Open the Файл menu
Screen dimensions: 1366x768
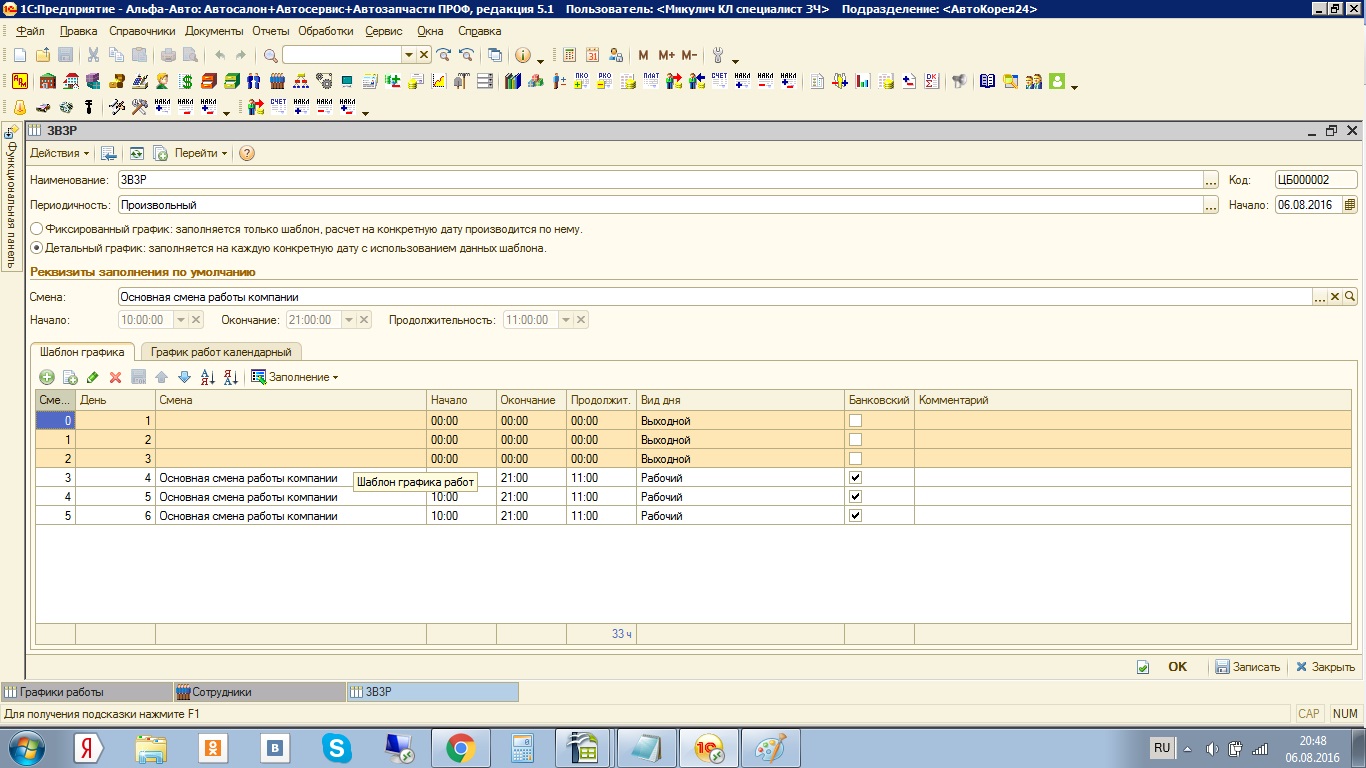[x=31, y=31]
